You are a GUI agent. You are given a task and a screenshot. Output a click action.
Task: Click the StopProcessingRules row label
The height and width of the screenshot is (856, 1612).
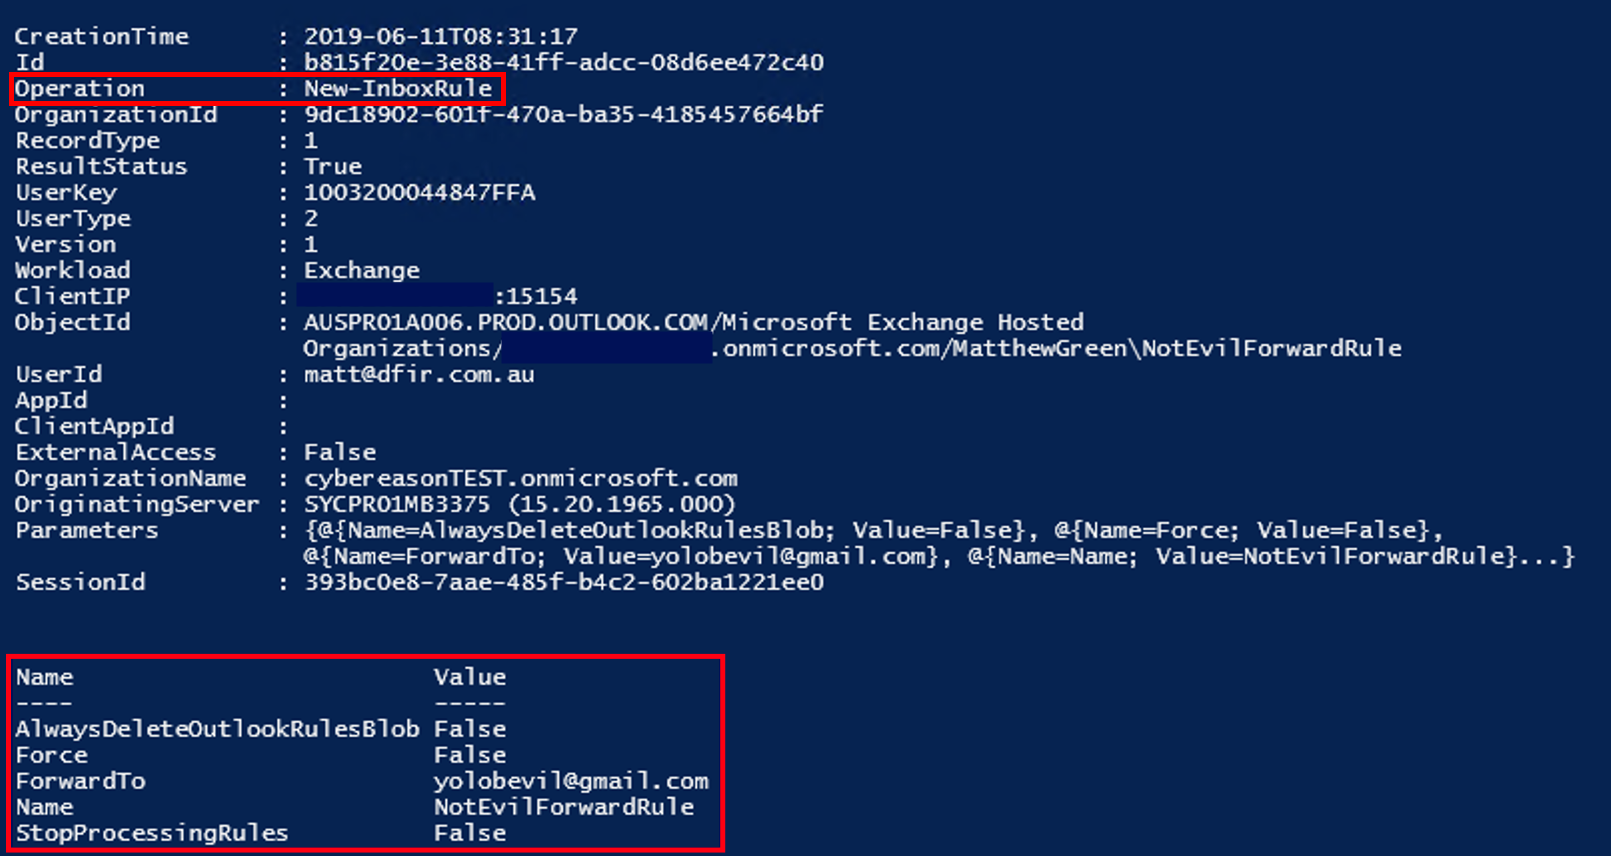pyautogui.click(x=152, y=833)
